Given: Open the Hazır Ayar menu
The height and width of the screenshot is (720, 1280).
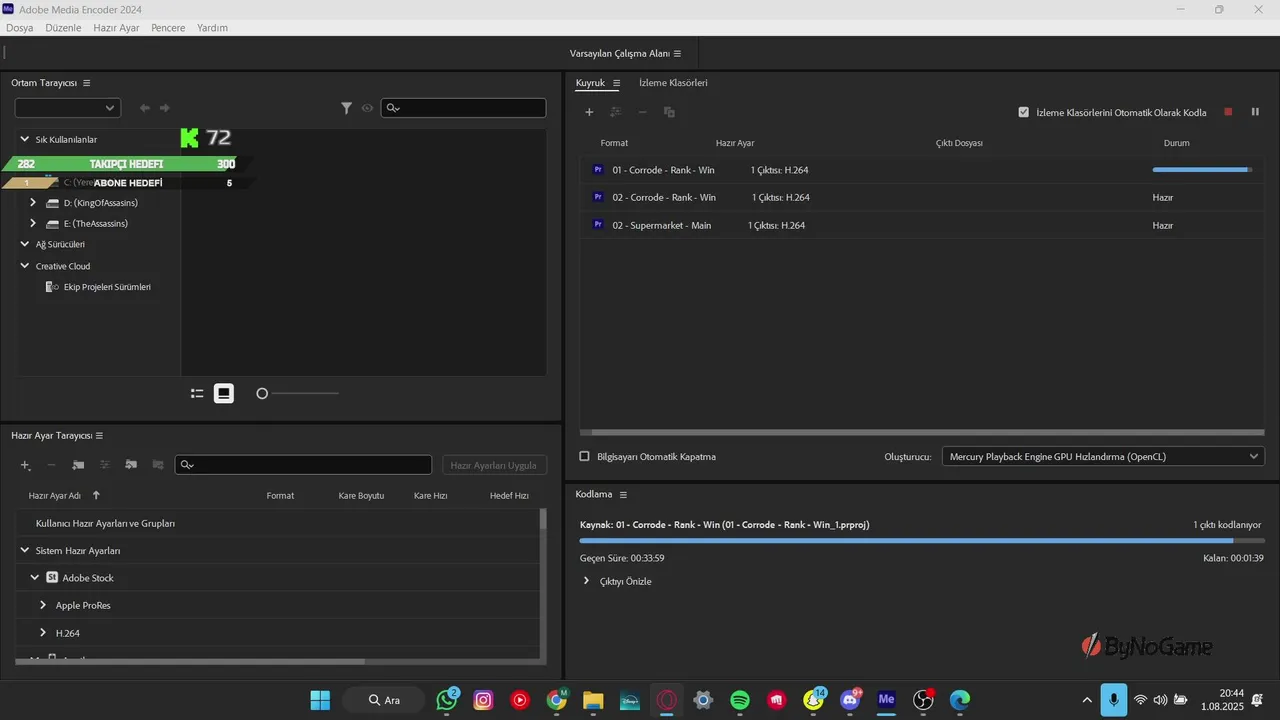Looking at the screenshot, I should tap(116, 28).
